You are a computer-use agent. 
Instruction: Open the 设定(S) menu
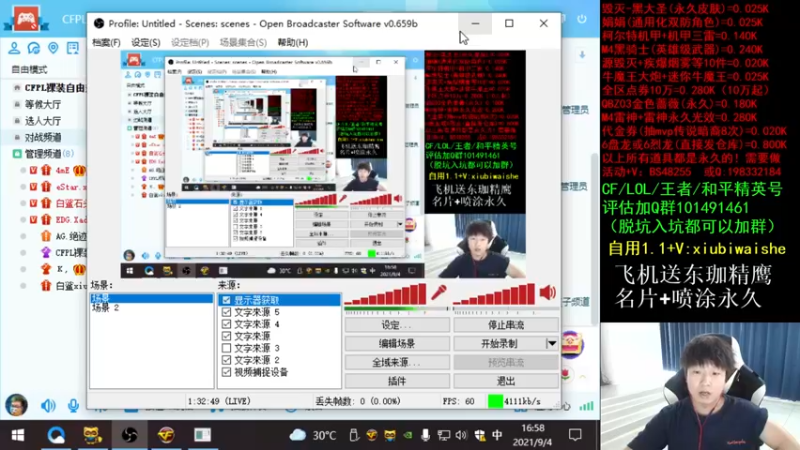(x=145, y=42)
